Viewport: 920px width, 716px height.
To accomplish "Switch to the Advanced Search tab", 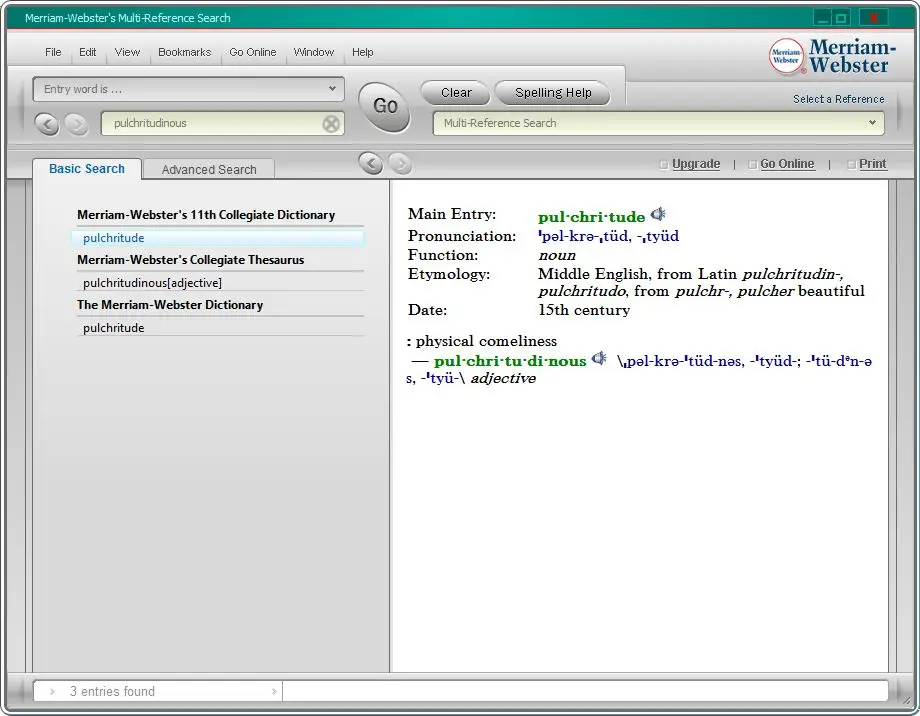I will [209, 170].
